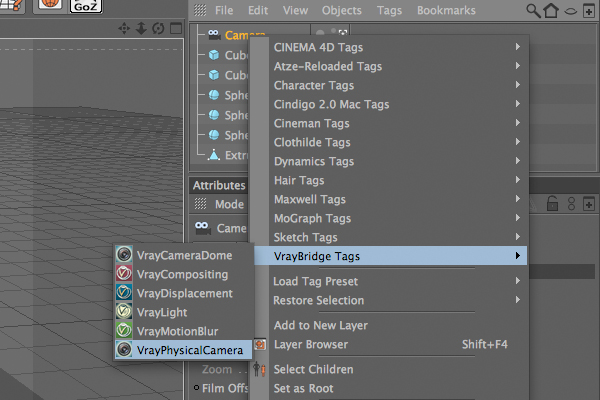Select the Attributes panel tab

tap(219, 185)
